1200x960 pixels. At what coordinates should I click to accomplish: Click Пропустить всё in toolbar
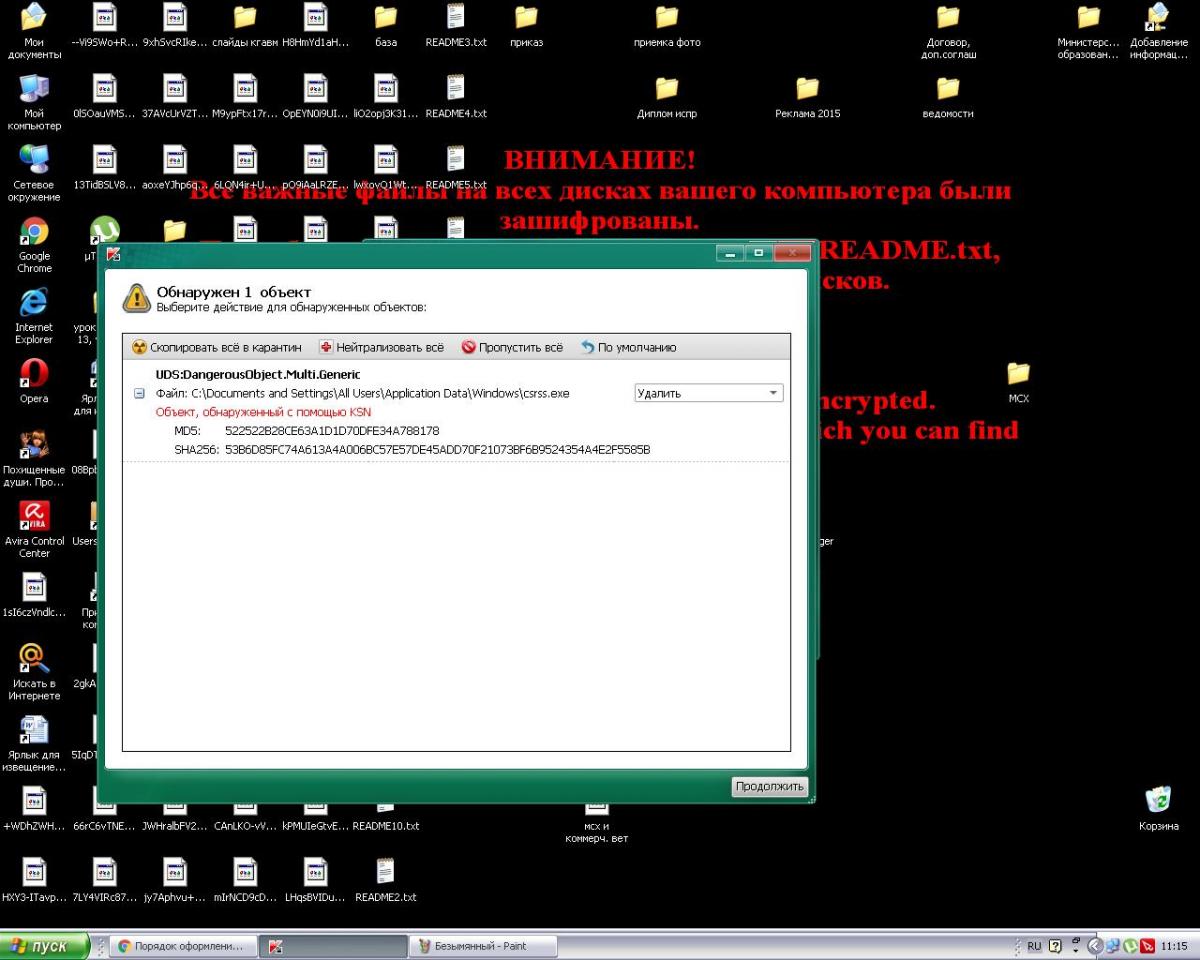pos(512,347)
